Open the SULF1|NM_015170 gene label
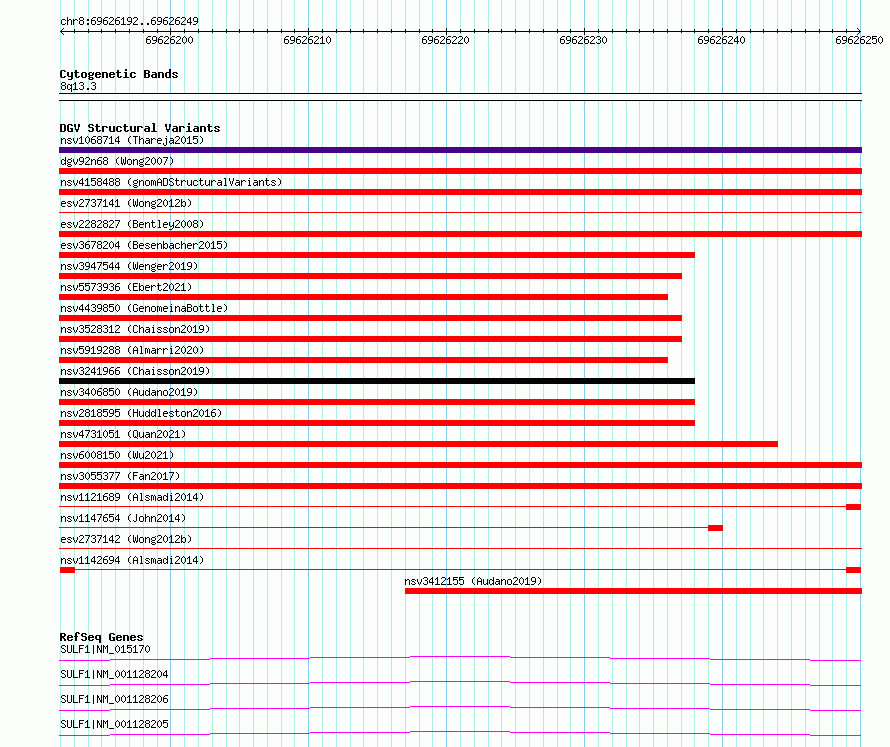The width and height of the screenshot is (890, 747). 105,649
